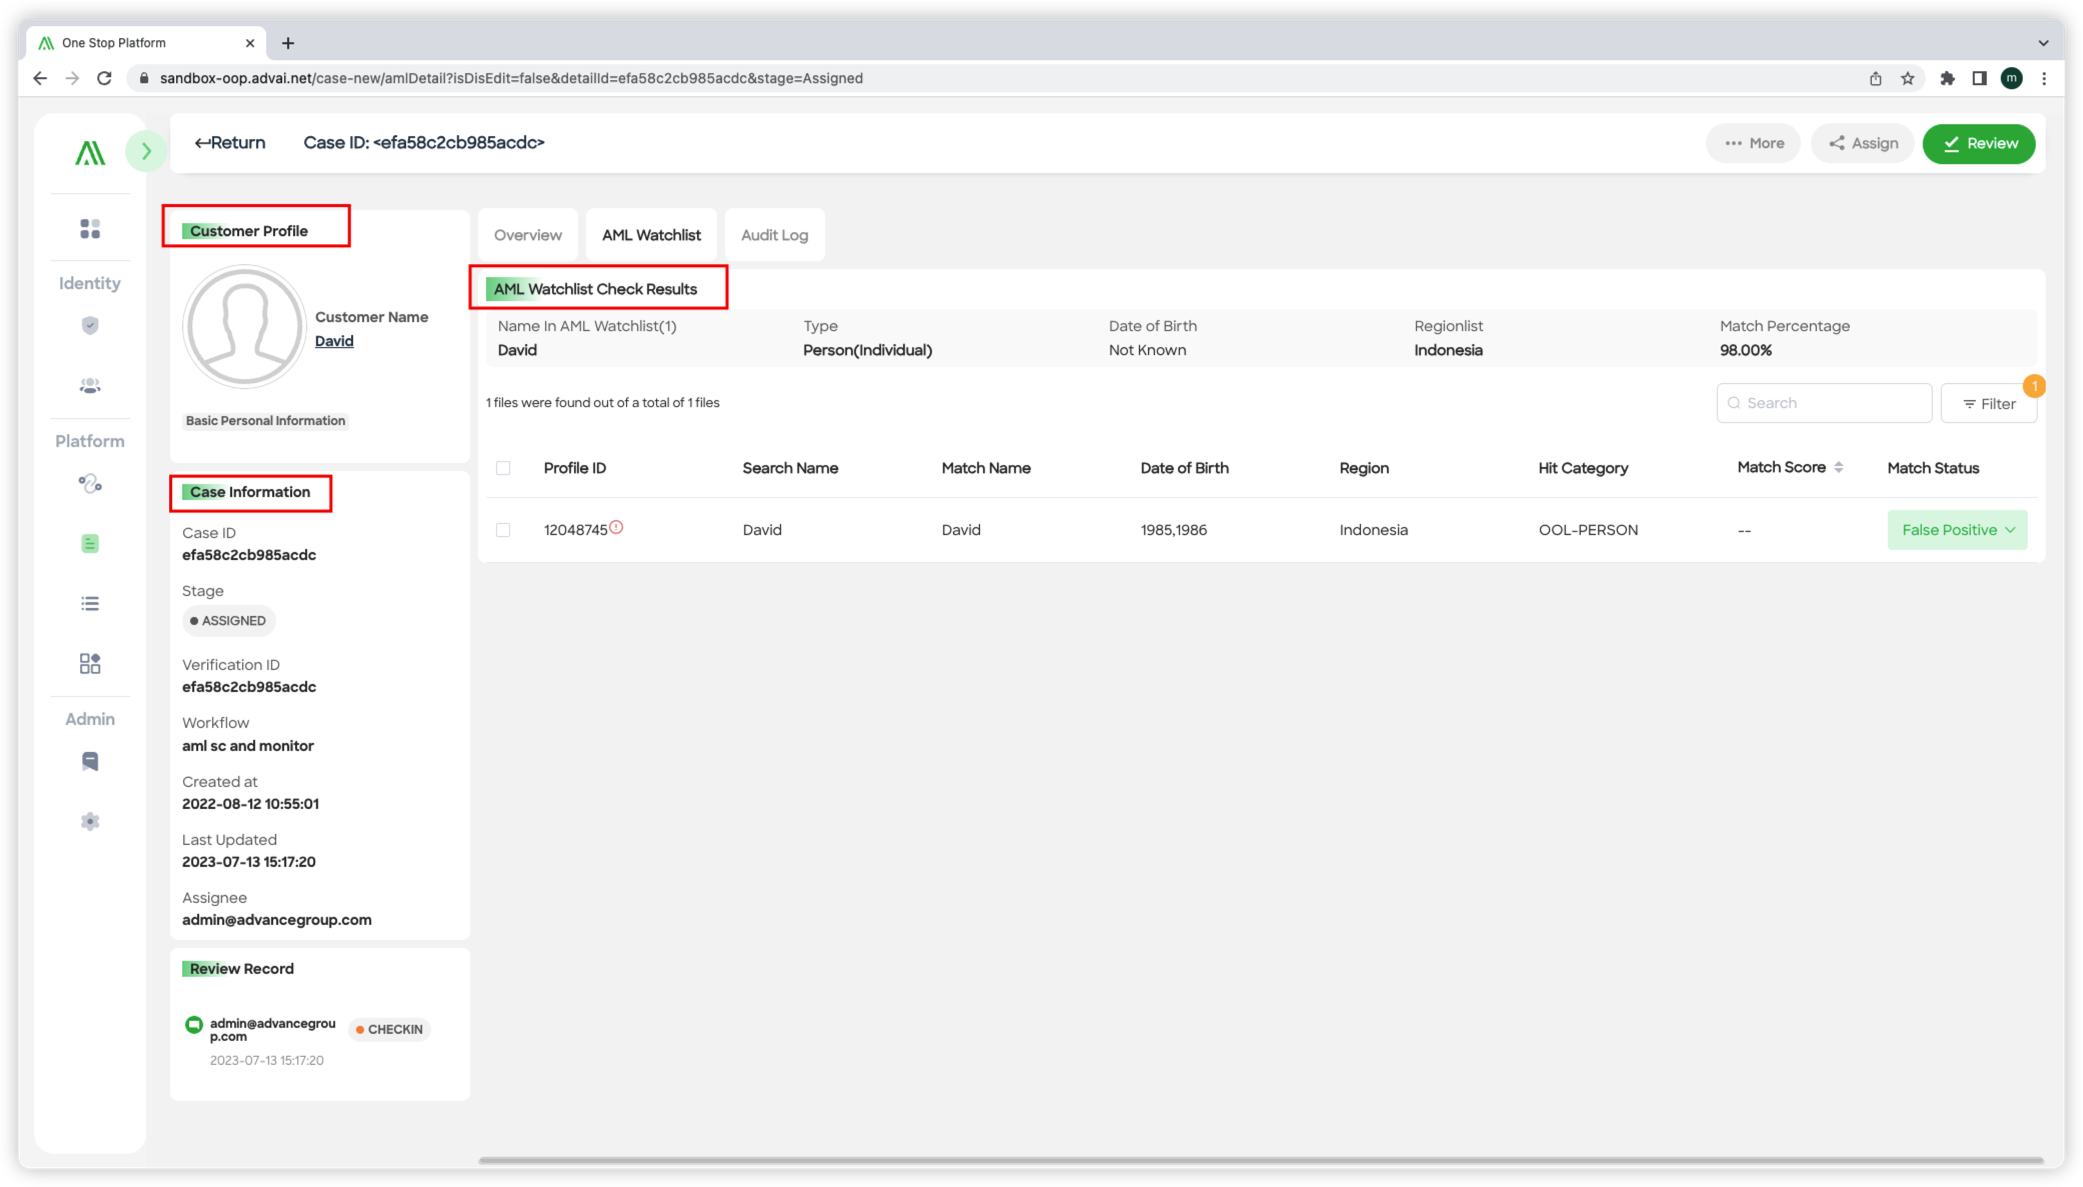
Task: Click the Workflow value aml sc and monitor
Action: [248, 746]
